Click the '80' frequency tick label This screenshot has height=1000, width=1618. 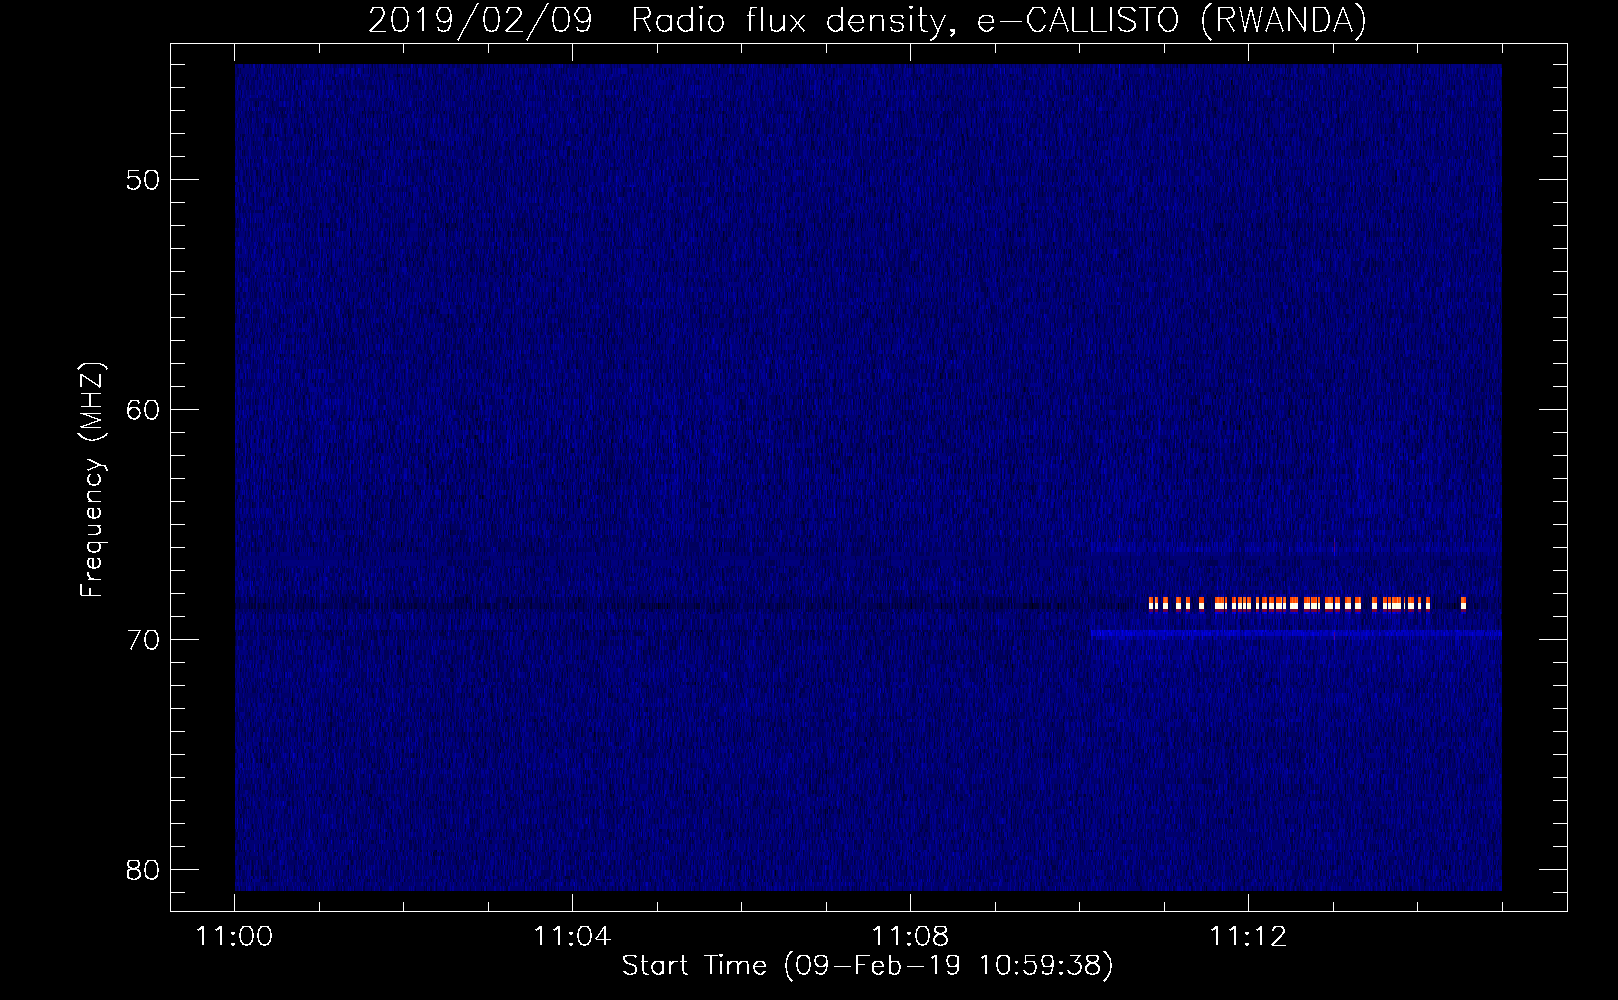143,870
